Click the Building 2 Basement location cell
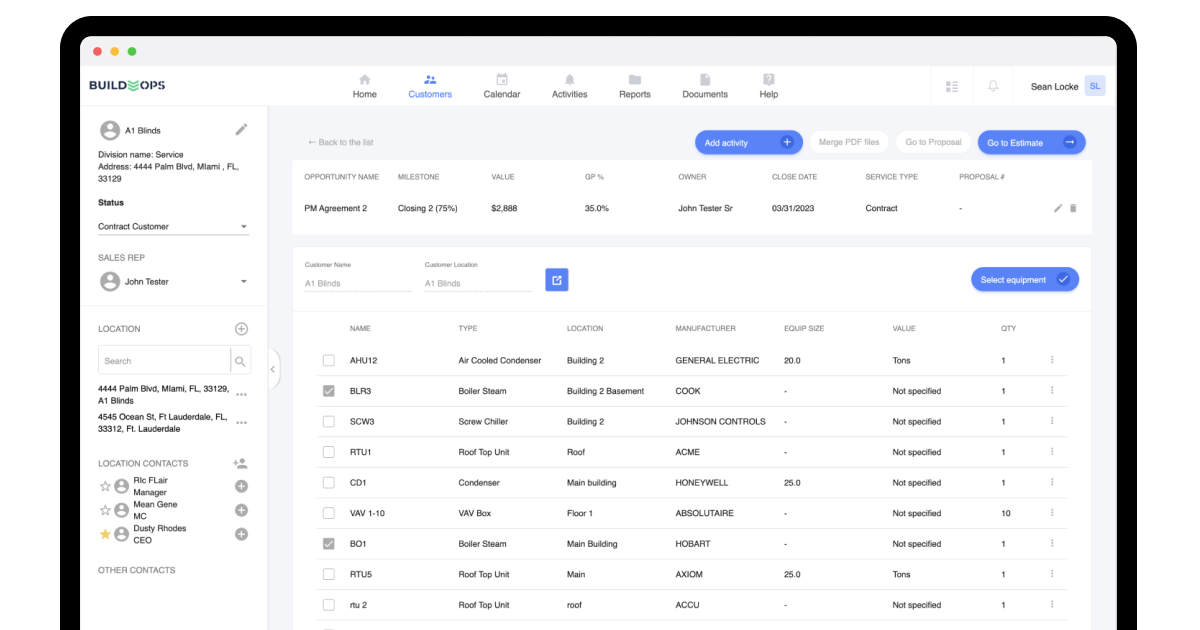1200x630 pixels. pos(605,391)
